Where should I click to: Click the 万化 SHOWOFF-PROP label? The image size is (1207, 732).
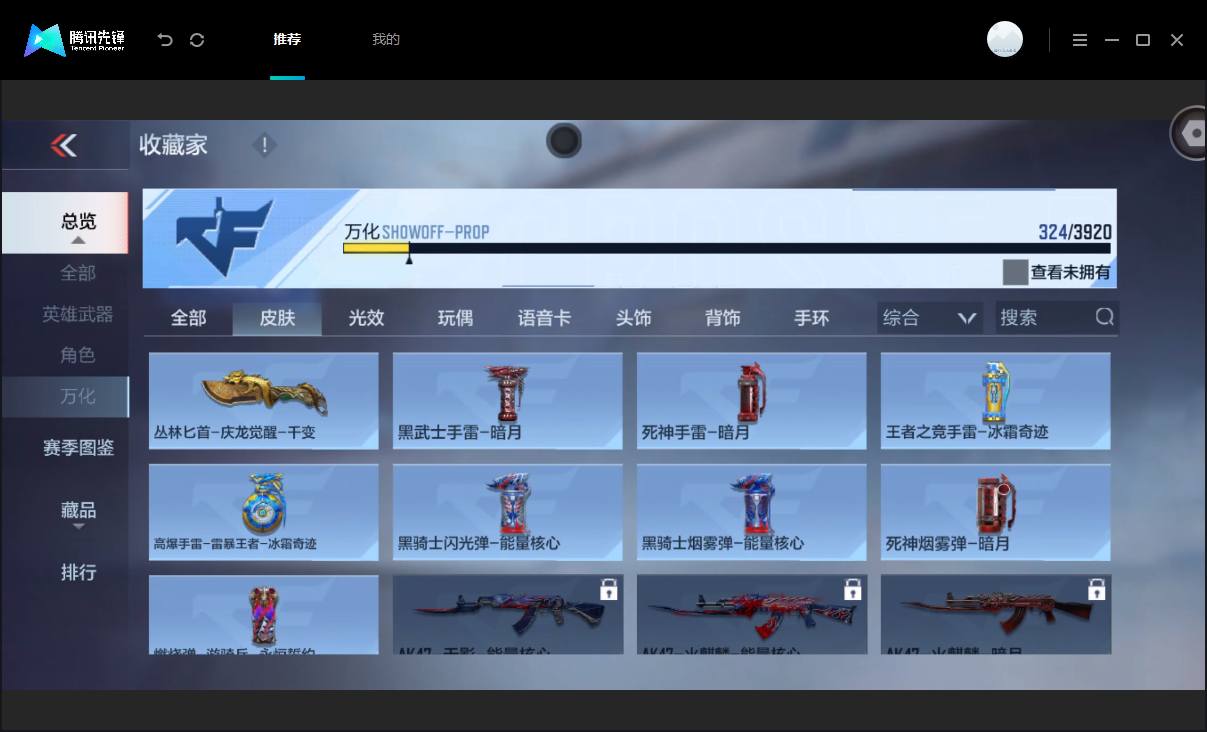pyautogui.click(x=416, y=232)
